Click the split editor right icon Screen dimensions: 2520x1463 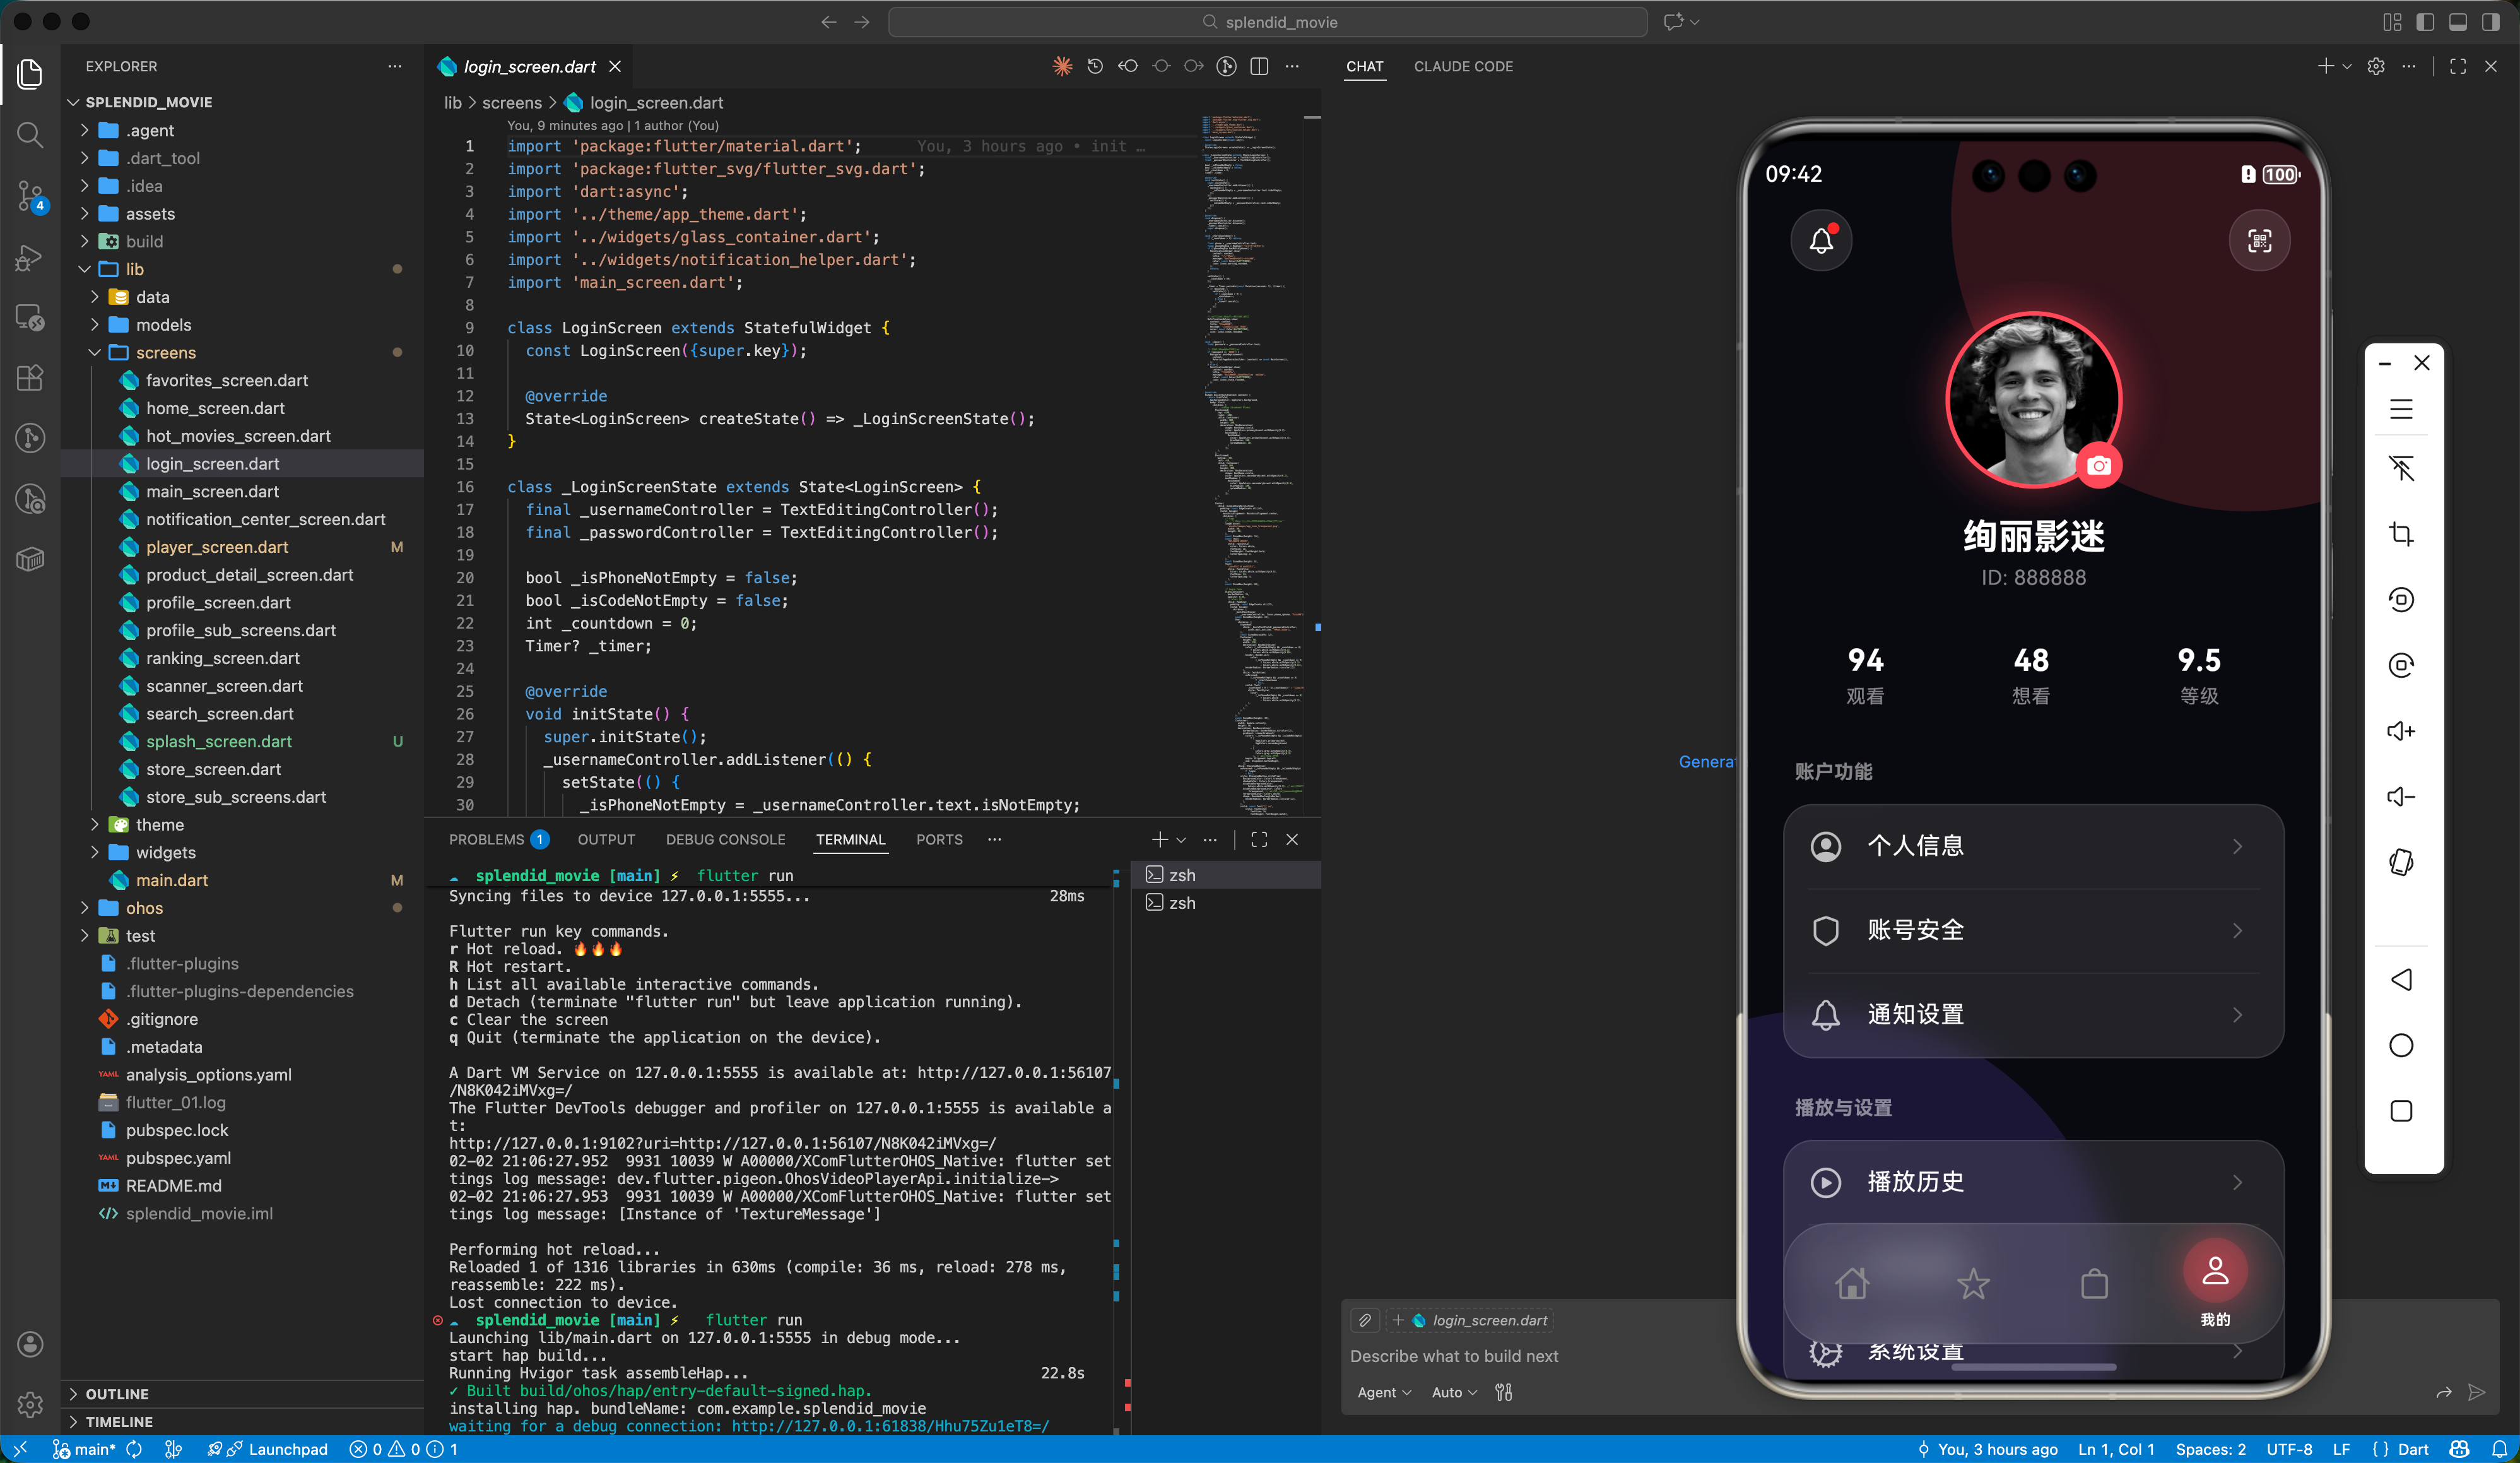pyautogui.click(x=1259, y=66)
